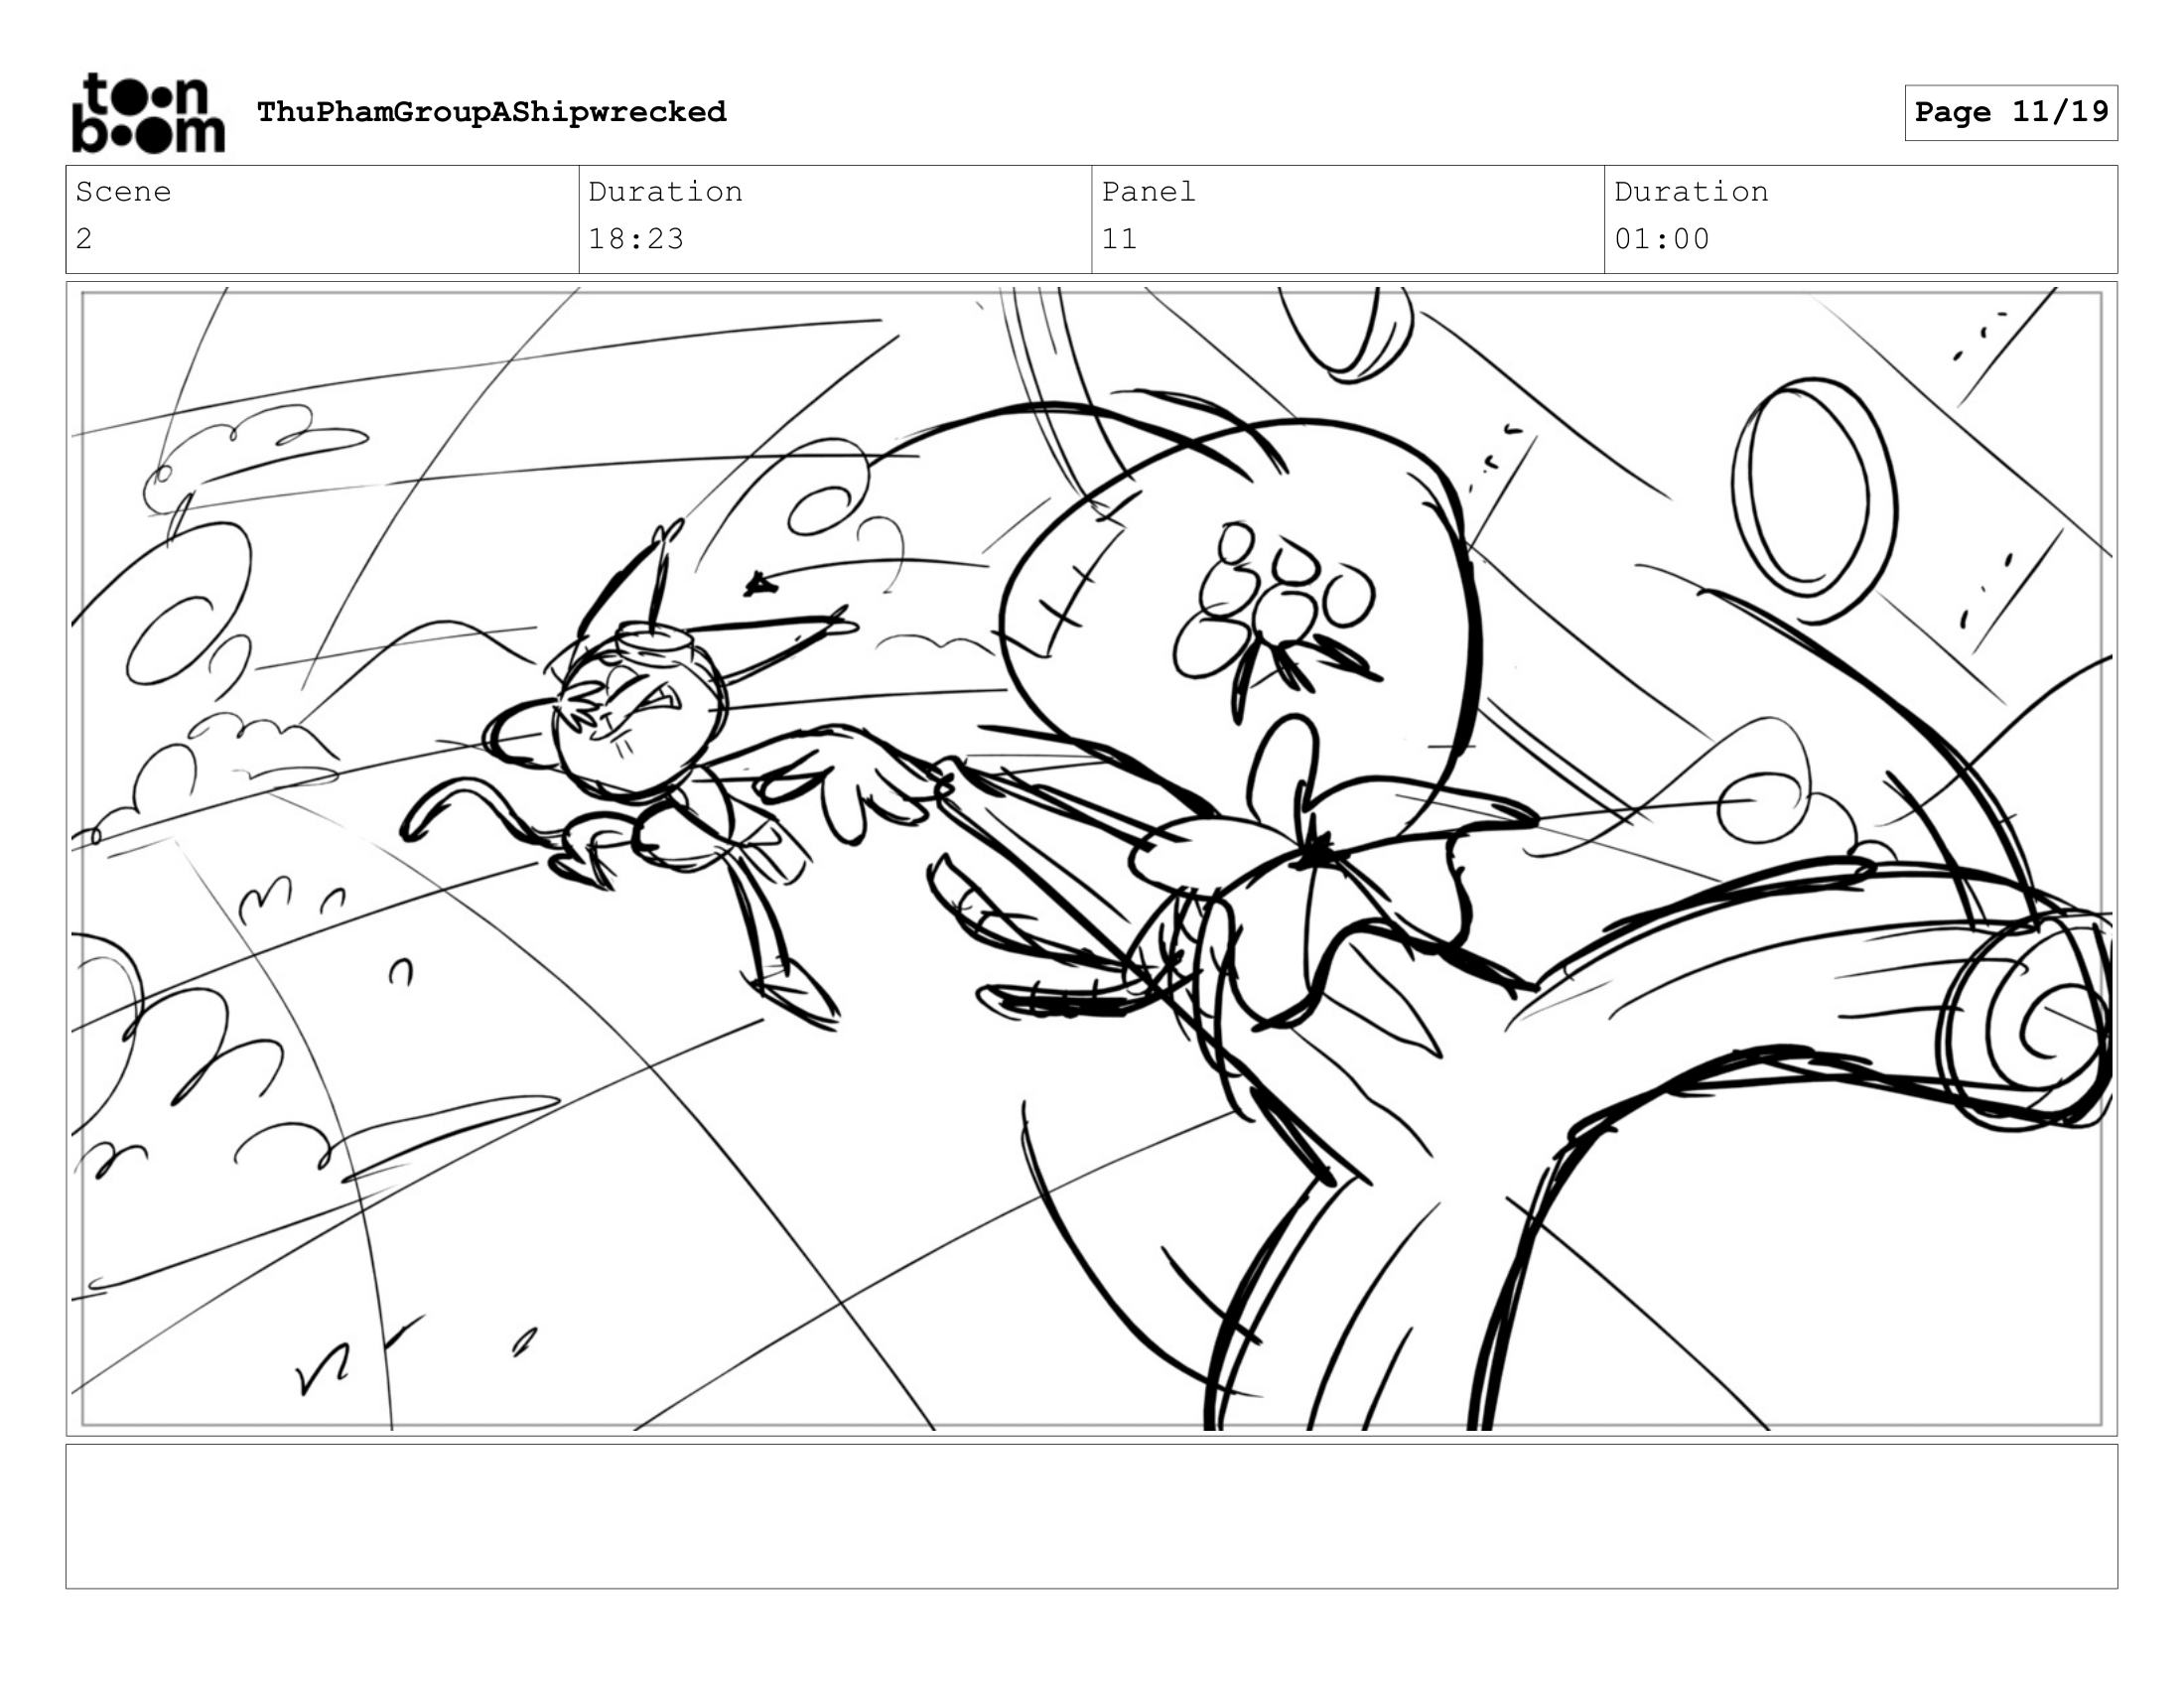Click the rolled scroll end at right edge

tap(2040, 1022)
